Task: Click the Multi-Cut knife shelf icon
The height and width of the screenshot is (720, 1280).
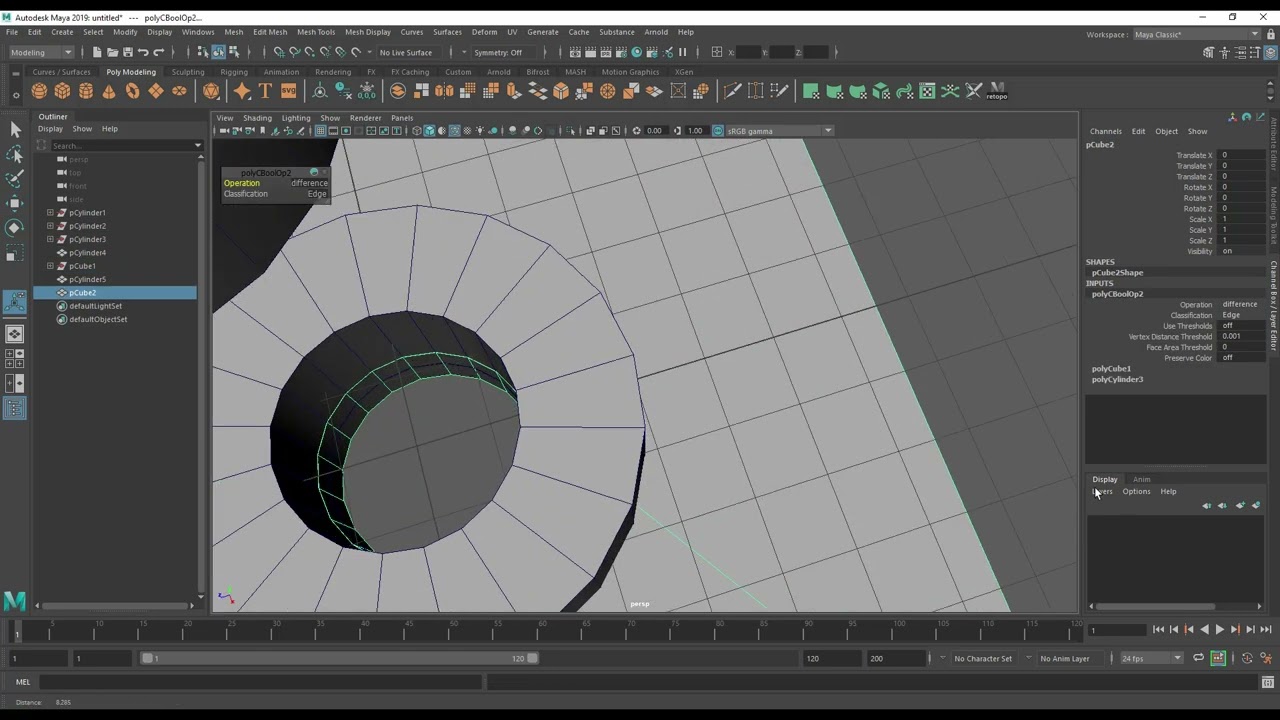Action: click(x=732, y=91)
